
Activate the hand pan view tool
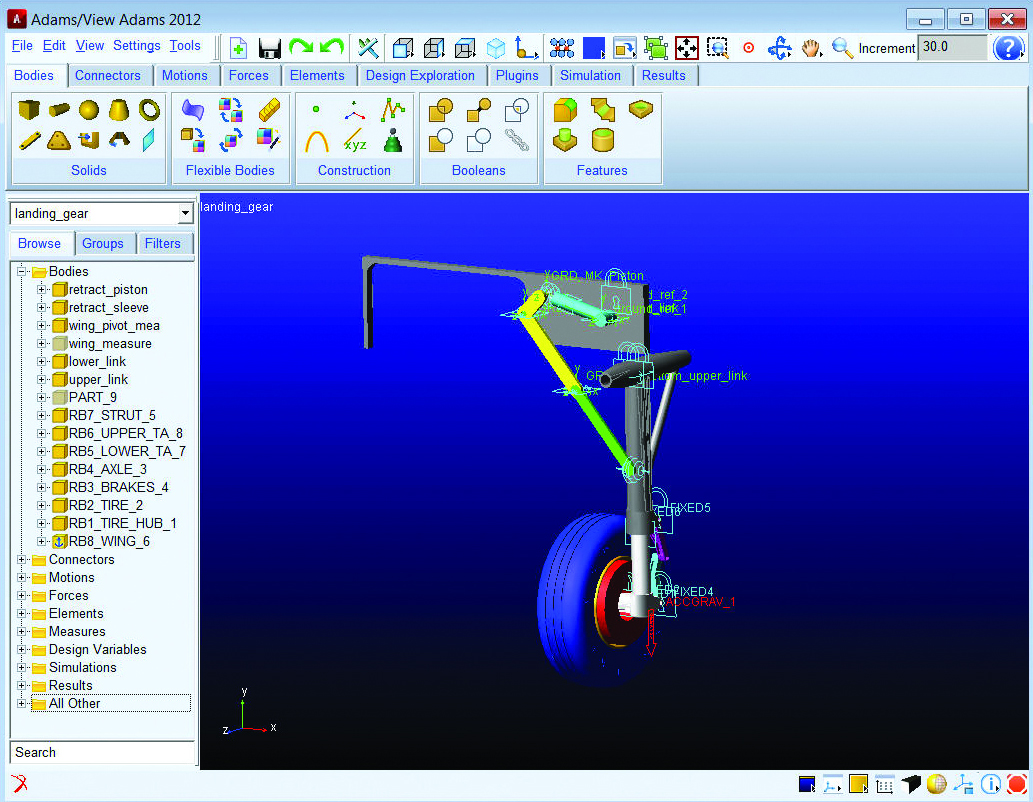point(810,48)
